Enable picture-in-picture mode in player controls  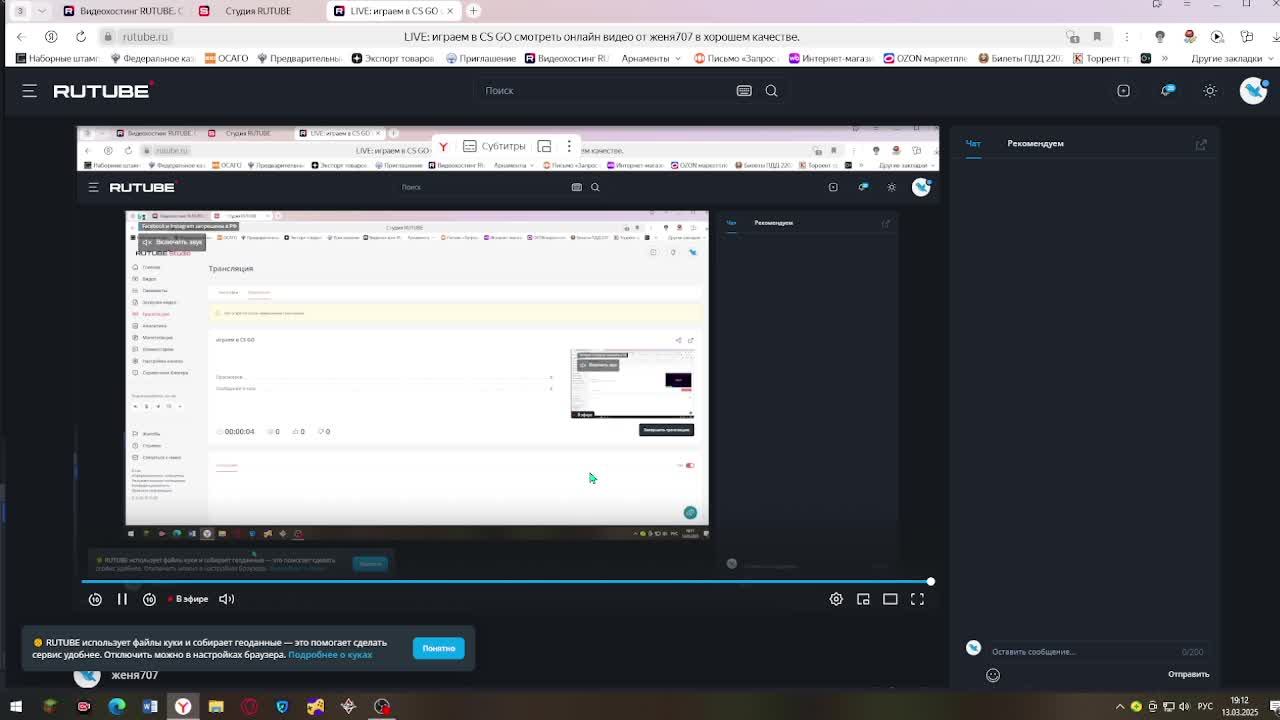(x=863, y=599)
